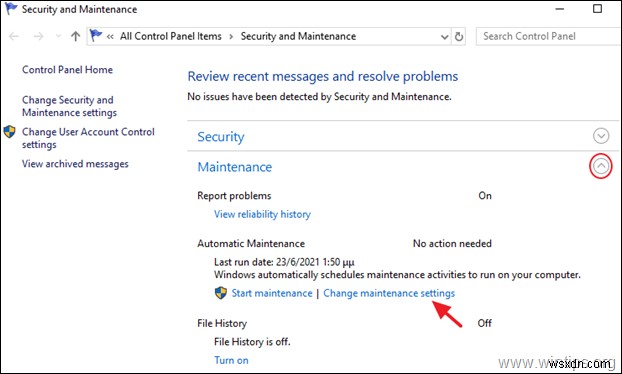Open Change maintenance settings link
622x374 pixels.
pyautogui.click(x=389, y=293)
